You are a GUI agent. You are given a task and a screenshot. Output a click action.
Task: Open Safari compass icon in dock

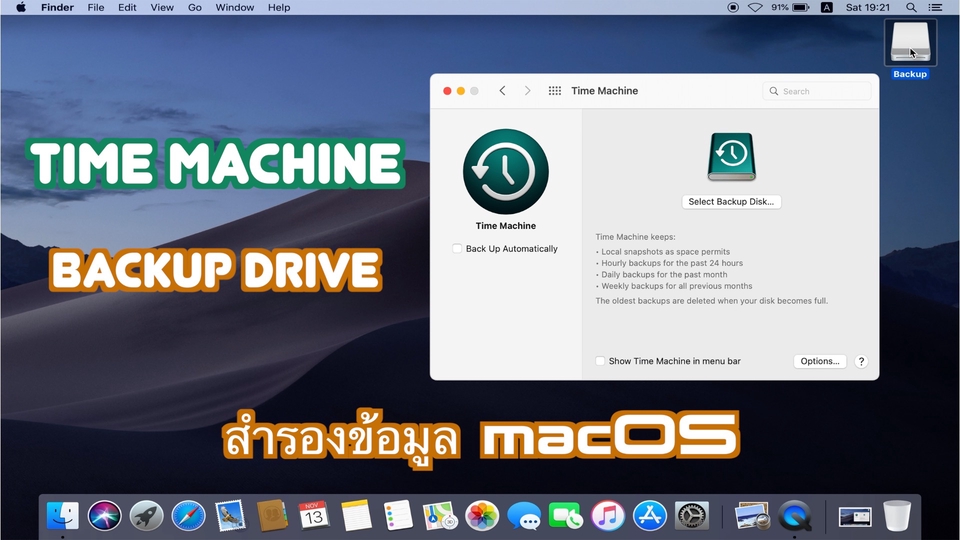click(x=188, y=516)
